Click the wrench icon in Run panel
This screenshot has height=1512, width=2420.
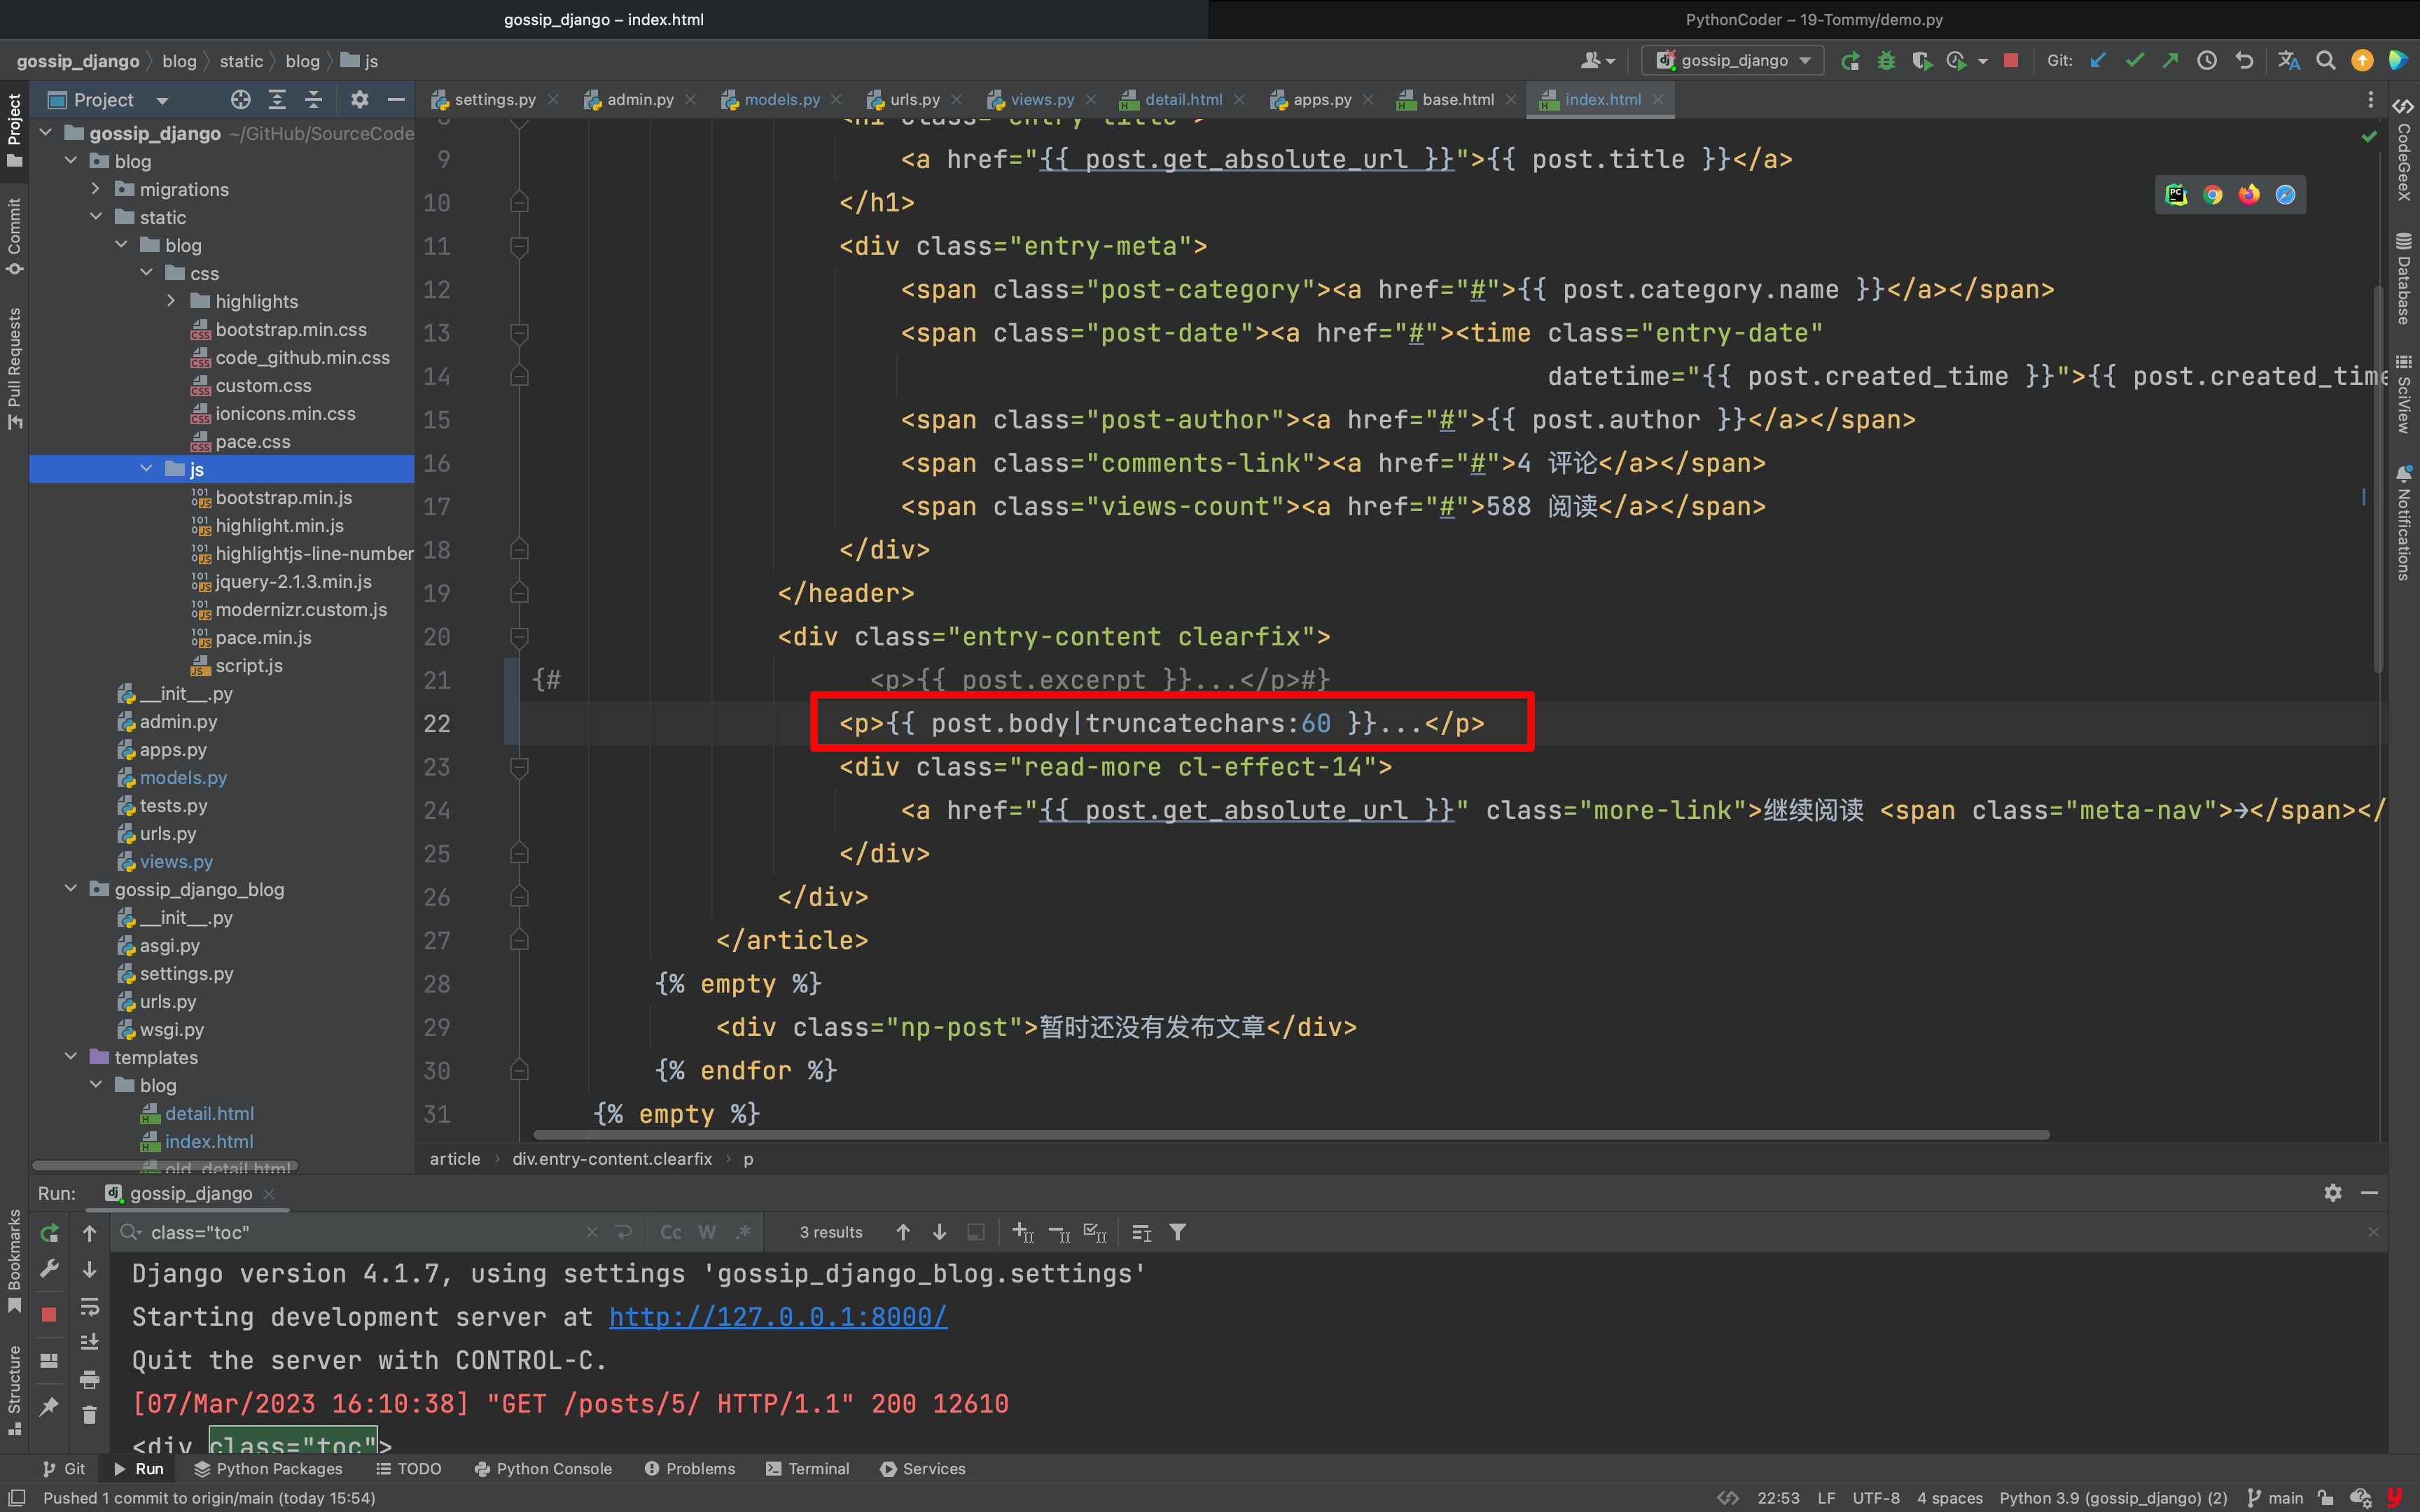coord(49,1269)
